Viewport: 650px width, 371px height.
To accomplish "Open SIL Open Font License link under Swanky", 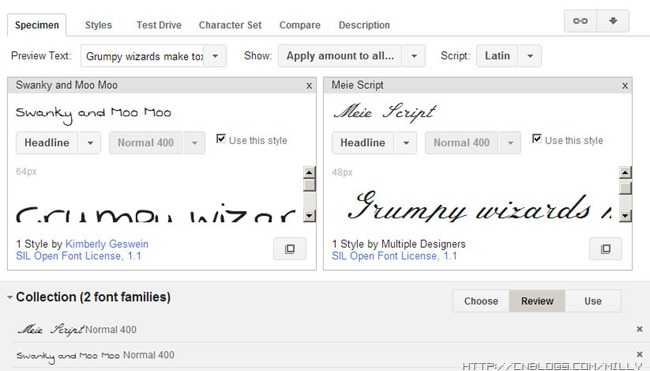I will (79, 256).
